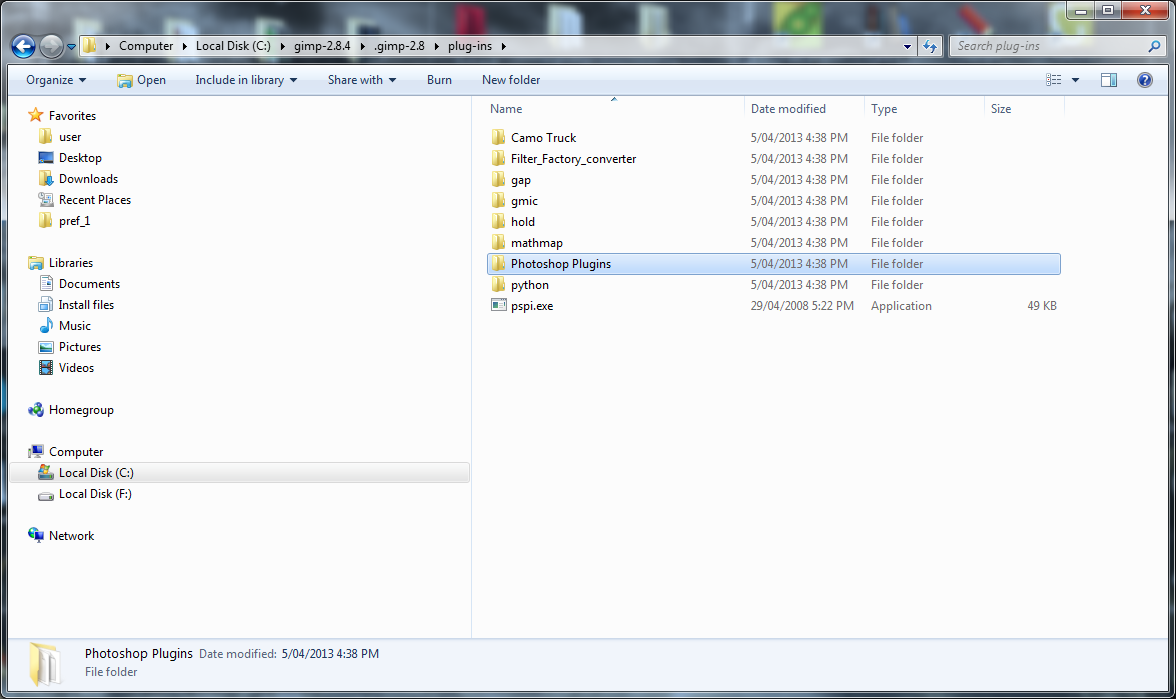
Task: Open the Install files library
Action: (x=86, y=304)
